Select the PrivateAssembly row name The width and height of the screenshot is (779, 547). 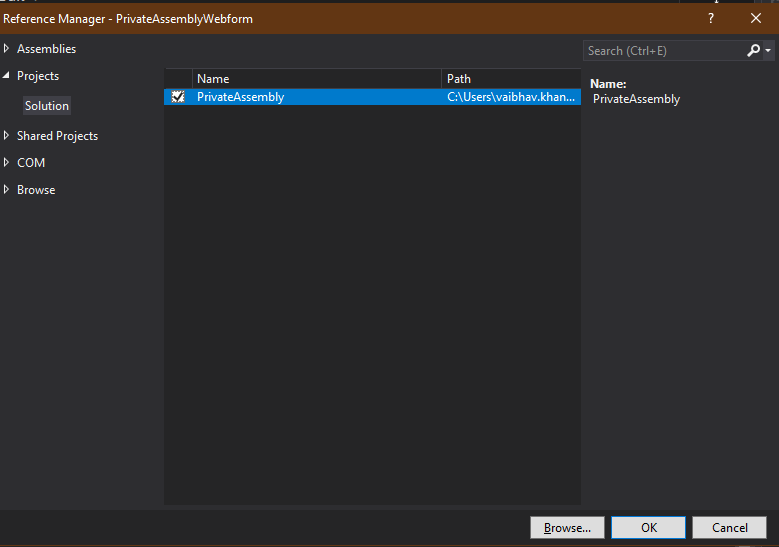point(240,97)
